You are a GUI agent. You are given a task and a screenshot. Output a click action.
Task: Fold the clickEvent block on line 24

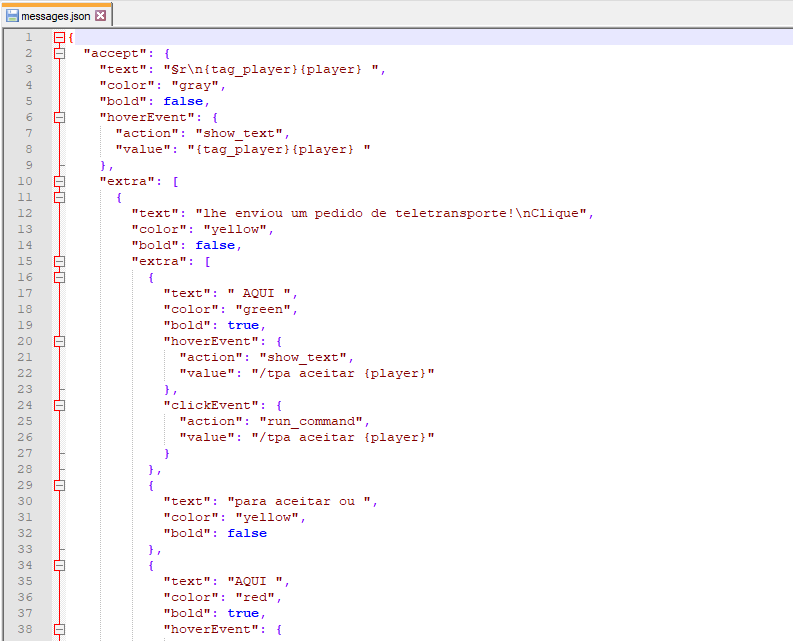pos(59,405)
